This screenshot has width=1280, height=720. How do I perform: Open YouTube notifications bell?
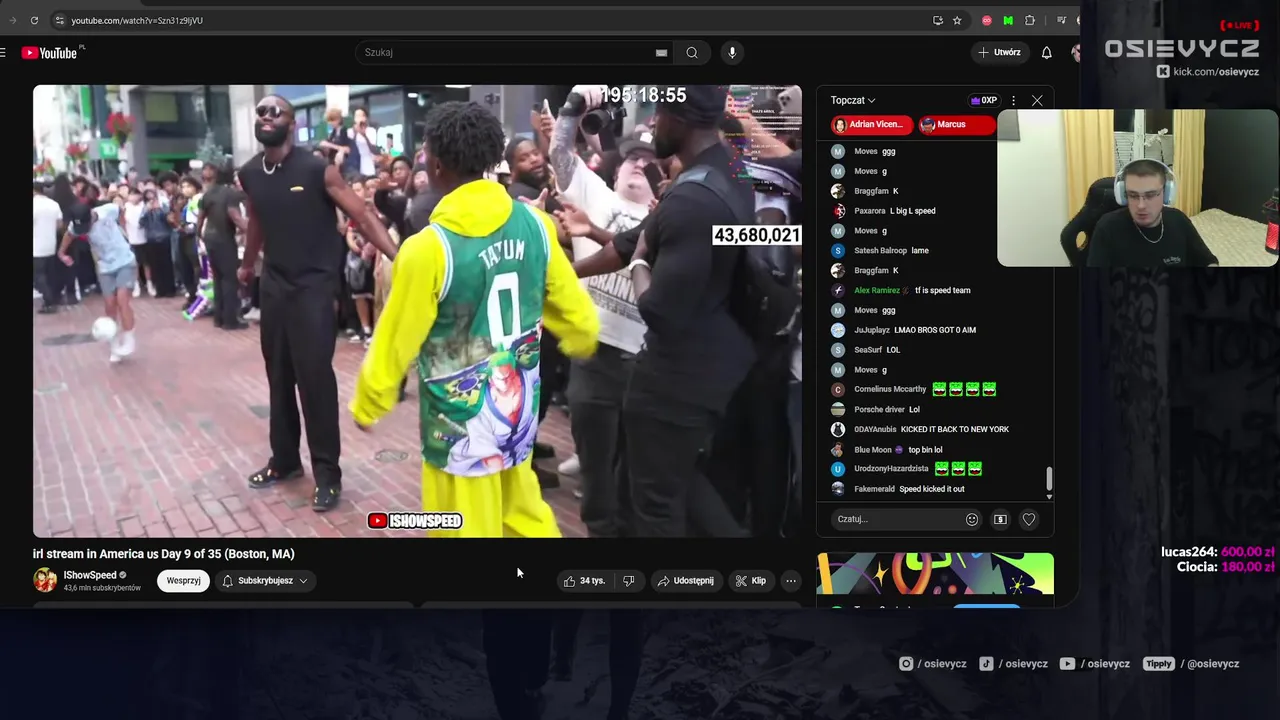(x=1046, y=53)
